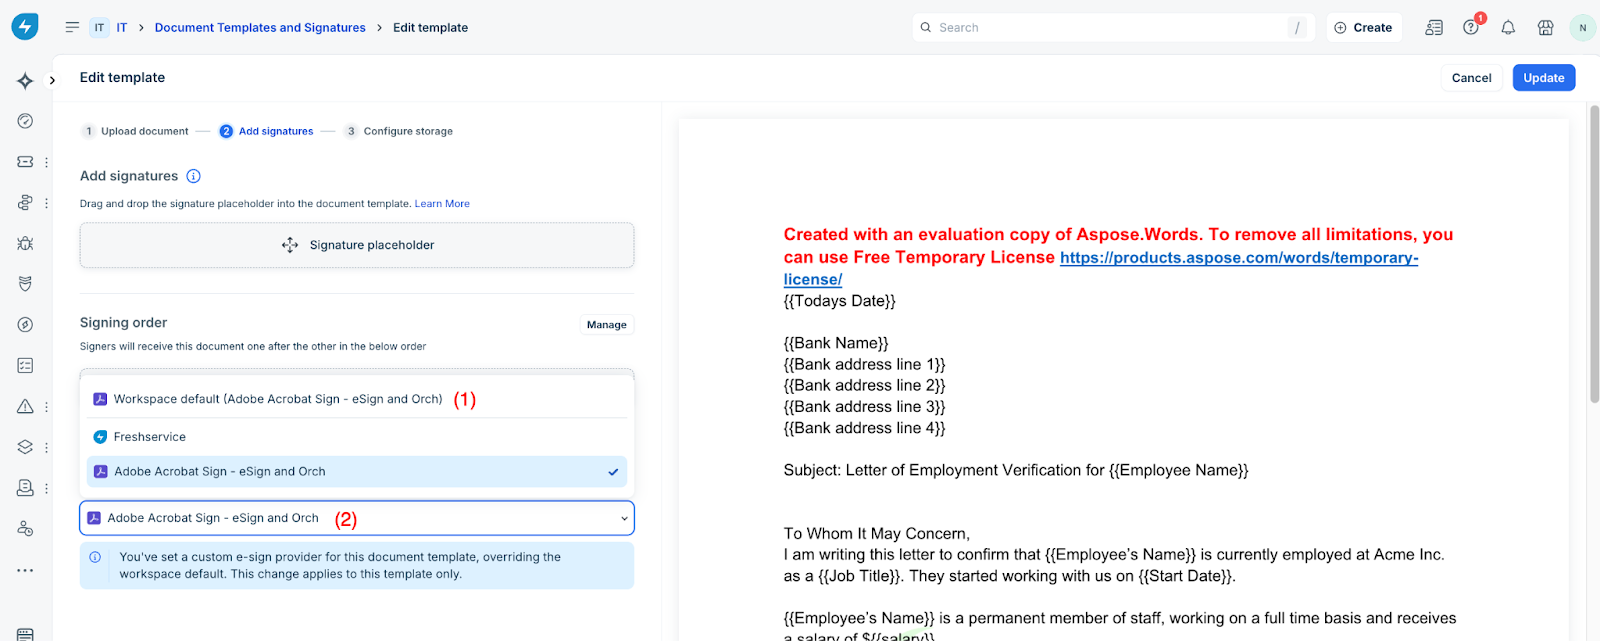Open the shield icon in sidebar

coord(25,284)
